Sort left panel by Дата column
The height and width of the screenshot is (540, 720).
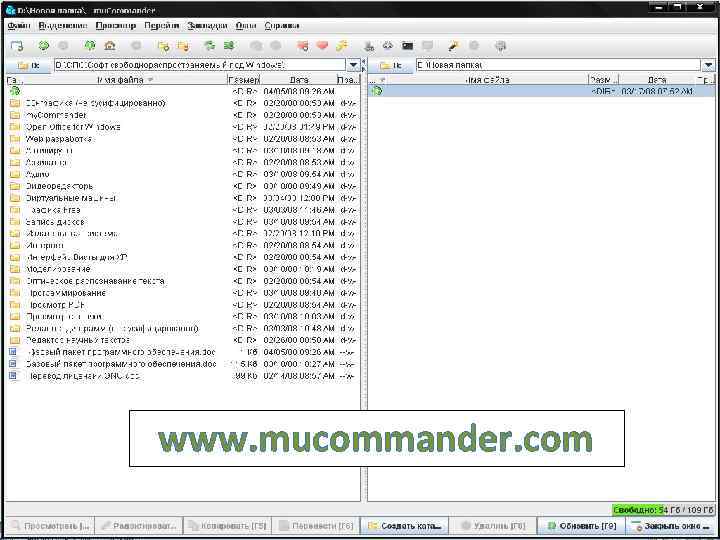[x=298, y=80]
